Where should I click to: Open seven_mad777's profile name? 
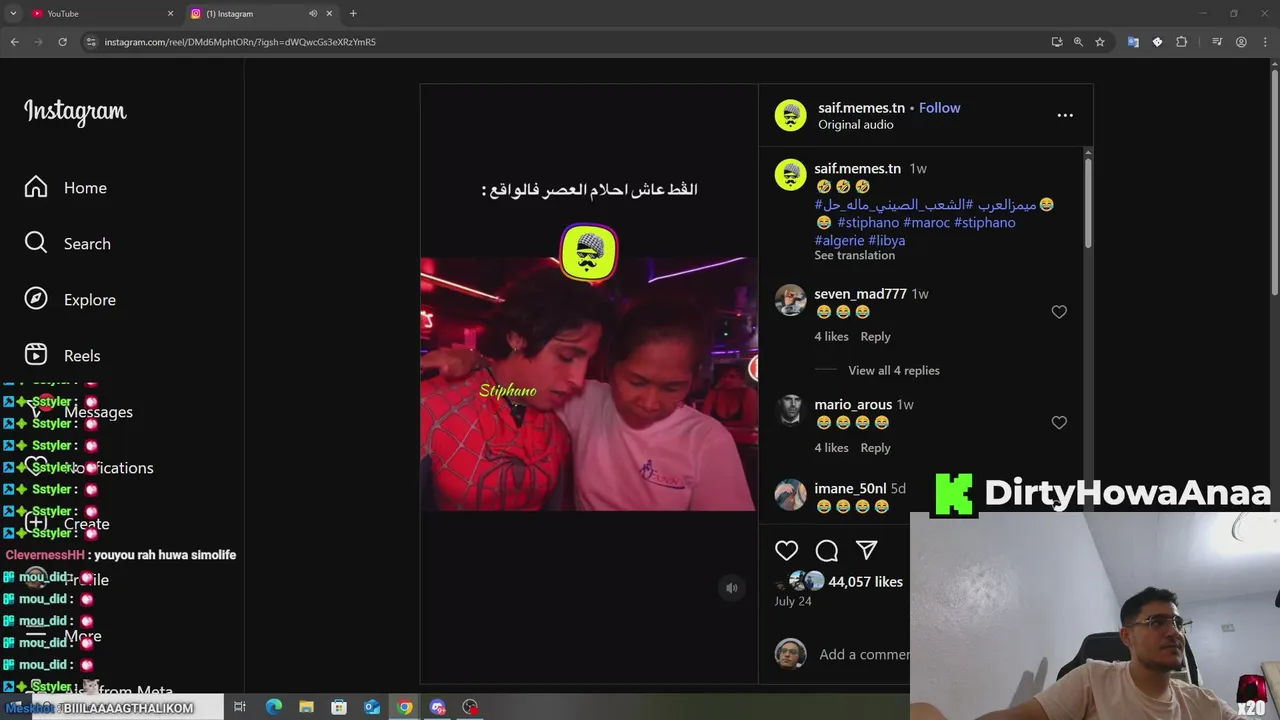tap(860, 294)
